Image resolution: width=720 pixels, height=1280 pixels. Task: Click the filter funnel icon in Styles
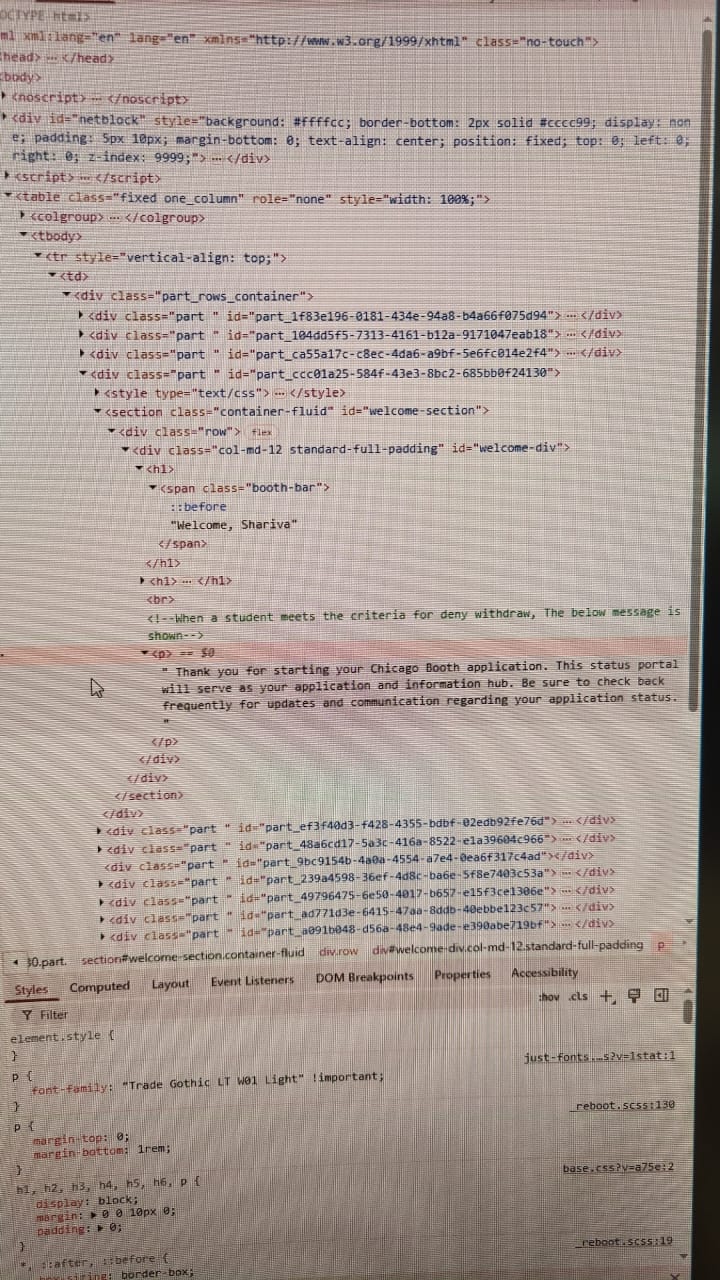27,1014
